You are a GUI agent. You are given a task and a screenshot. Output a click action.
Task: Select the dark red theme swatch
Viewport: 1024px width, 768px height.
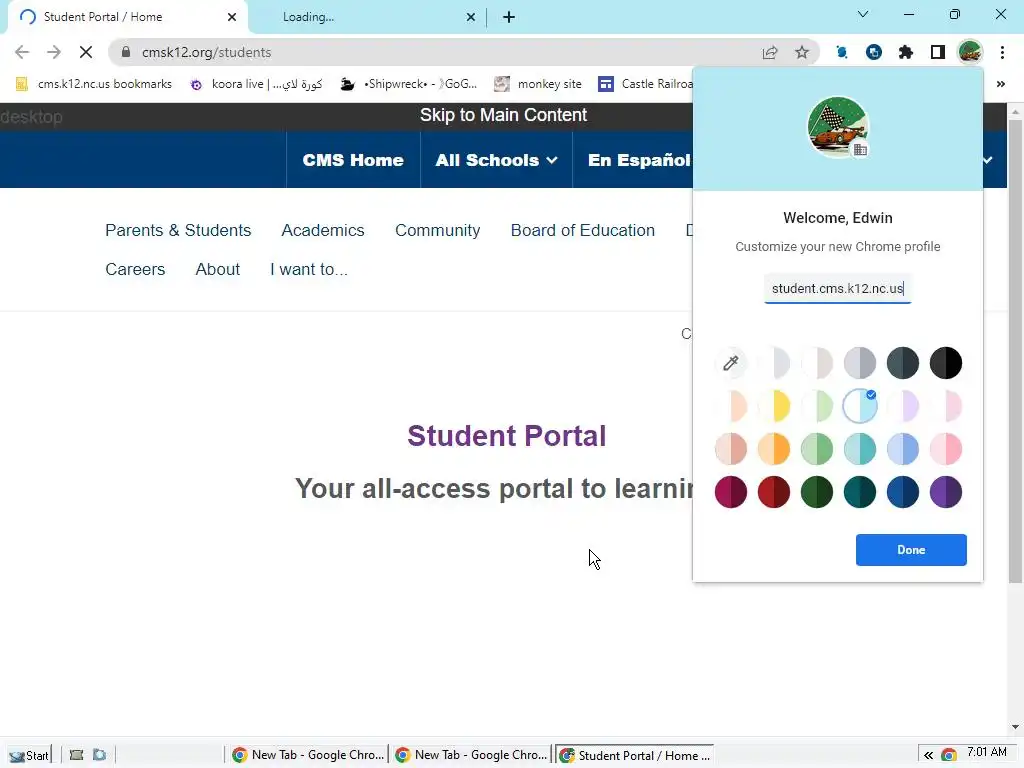774,492
